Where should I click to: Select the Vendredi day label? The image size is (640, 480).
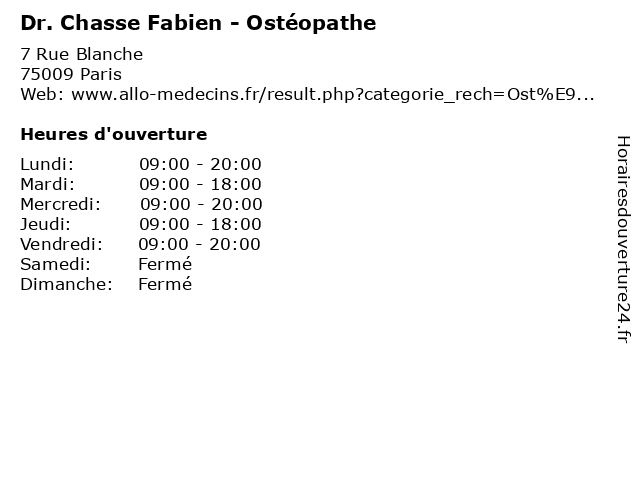tap(61, 244)
